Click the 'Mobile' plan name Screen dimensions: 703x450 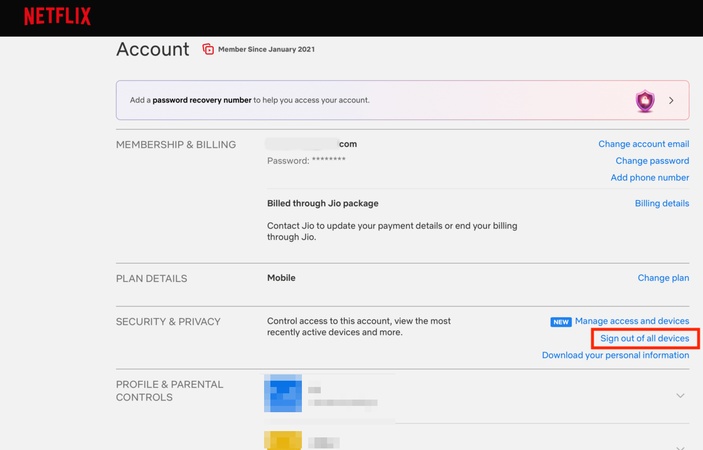coord(281,278)
